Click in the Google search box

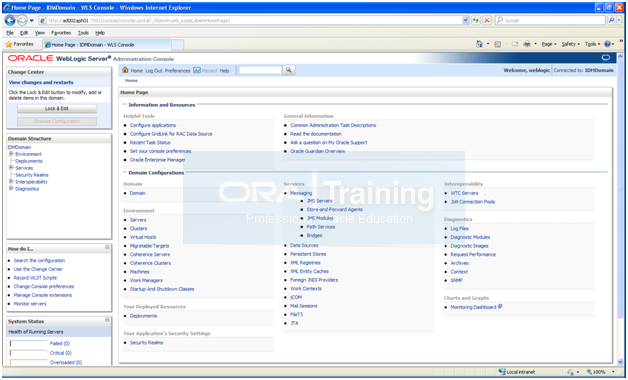(x=551, y=20)
